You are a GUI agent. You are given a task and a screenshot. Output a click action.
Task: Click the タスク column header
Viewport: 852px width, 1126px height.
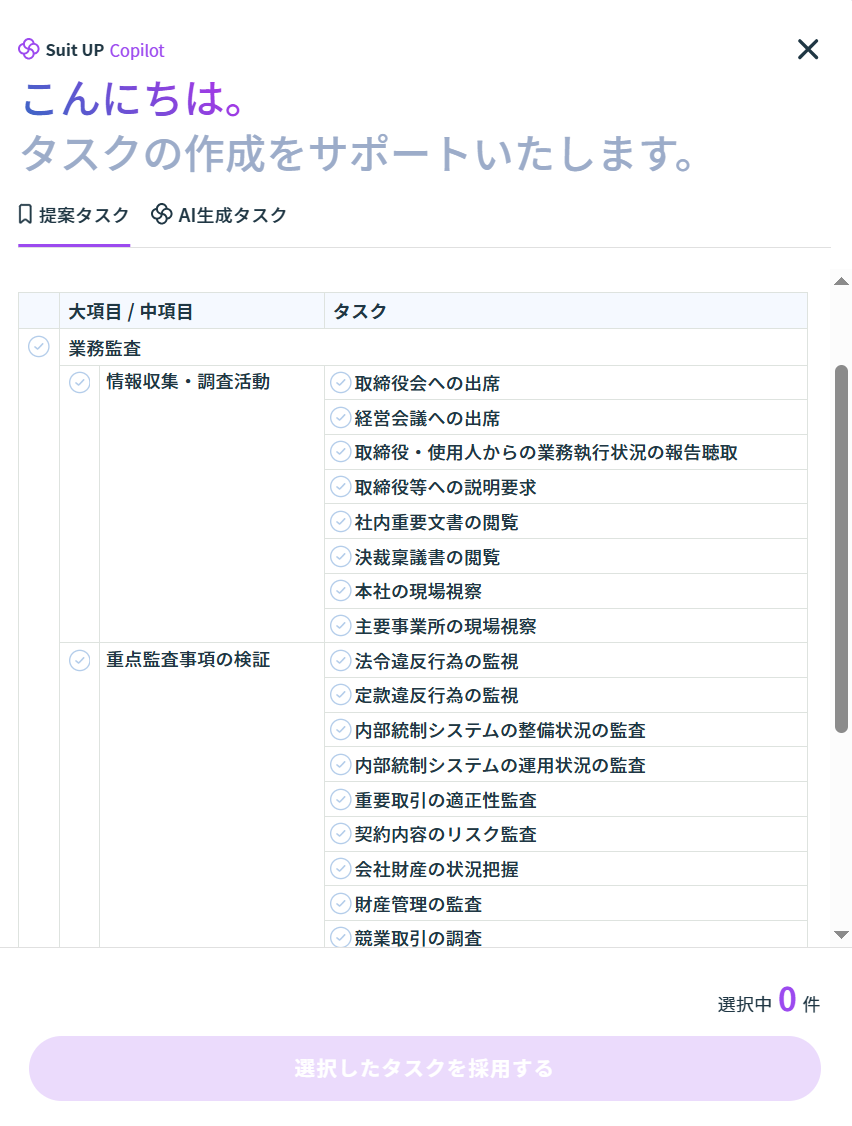(360, 311)
